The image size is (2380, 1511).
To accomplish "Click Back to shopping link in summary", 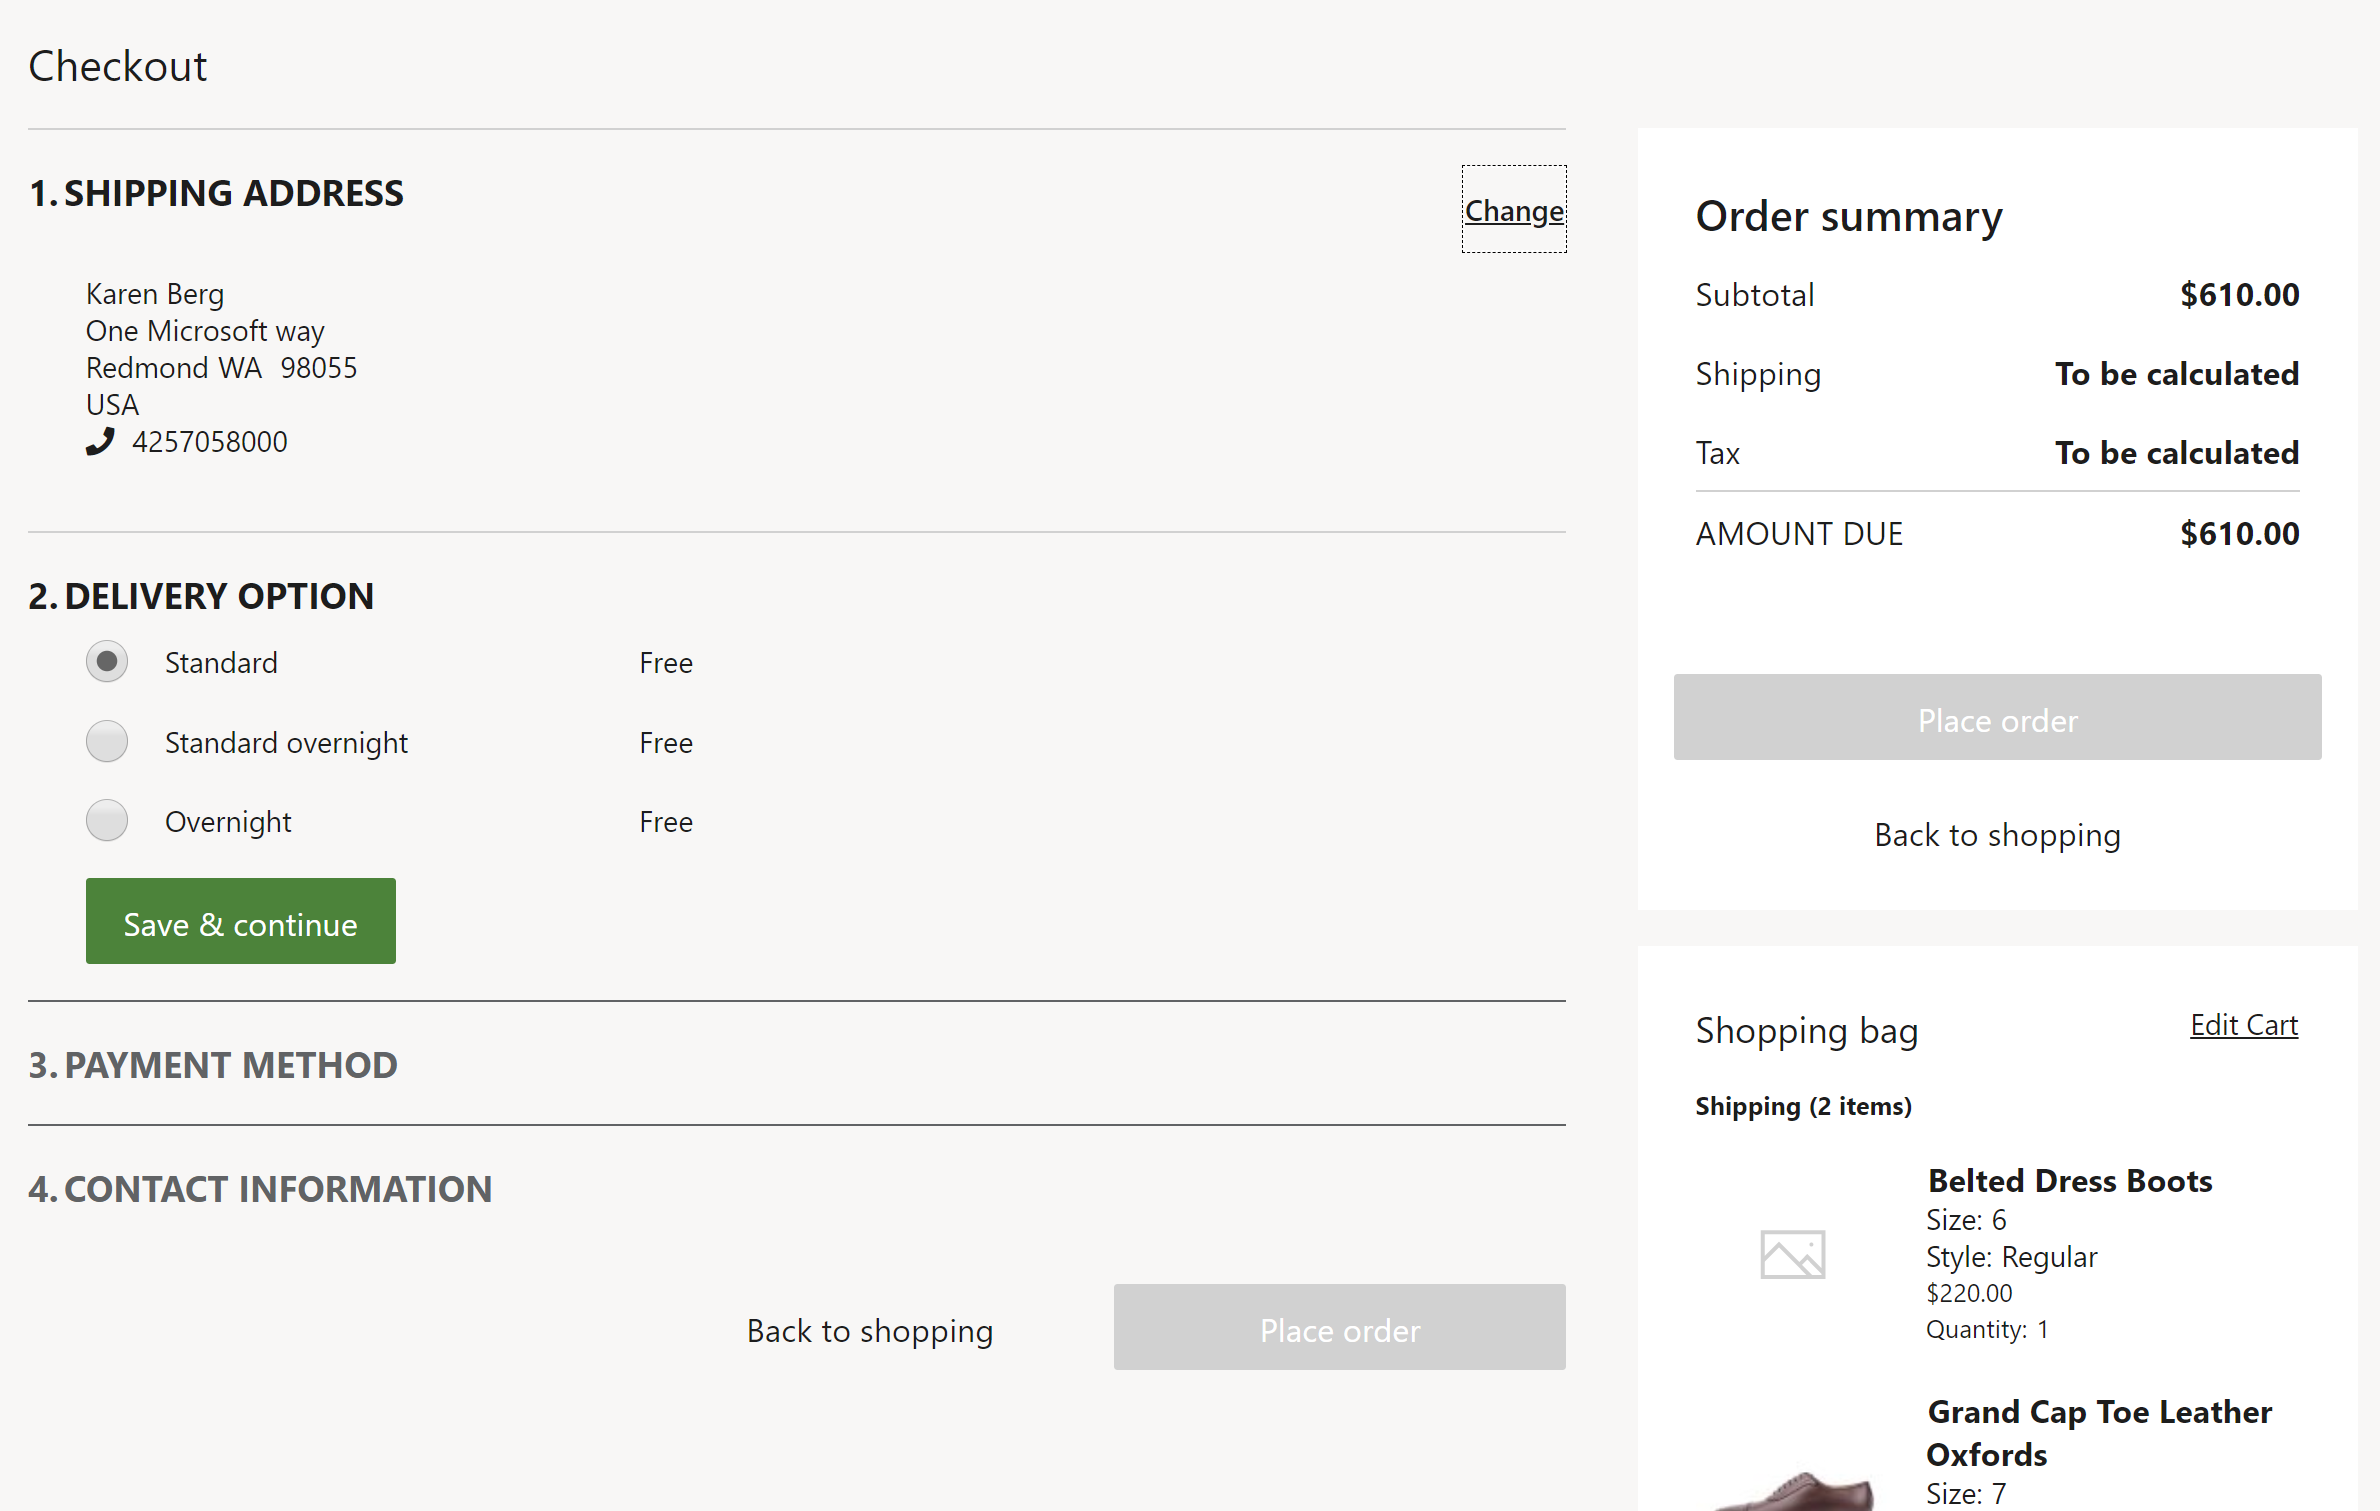I will 1998,834.
